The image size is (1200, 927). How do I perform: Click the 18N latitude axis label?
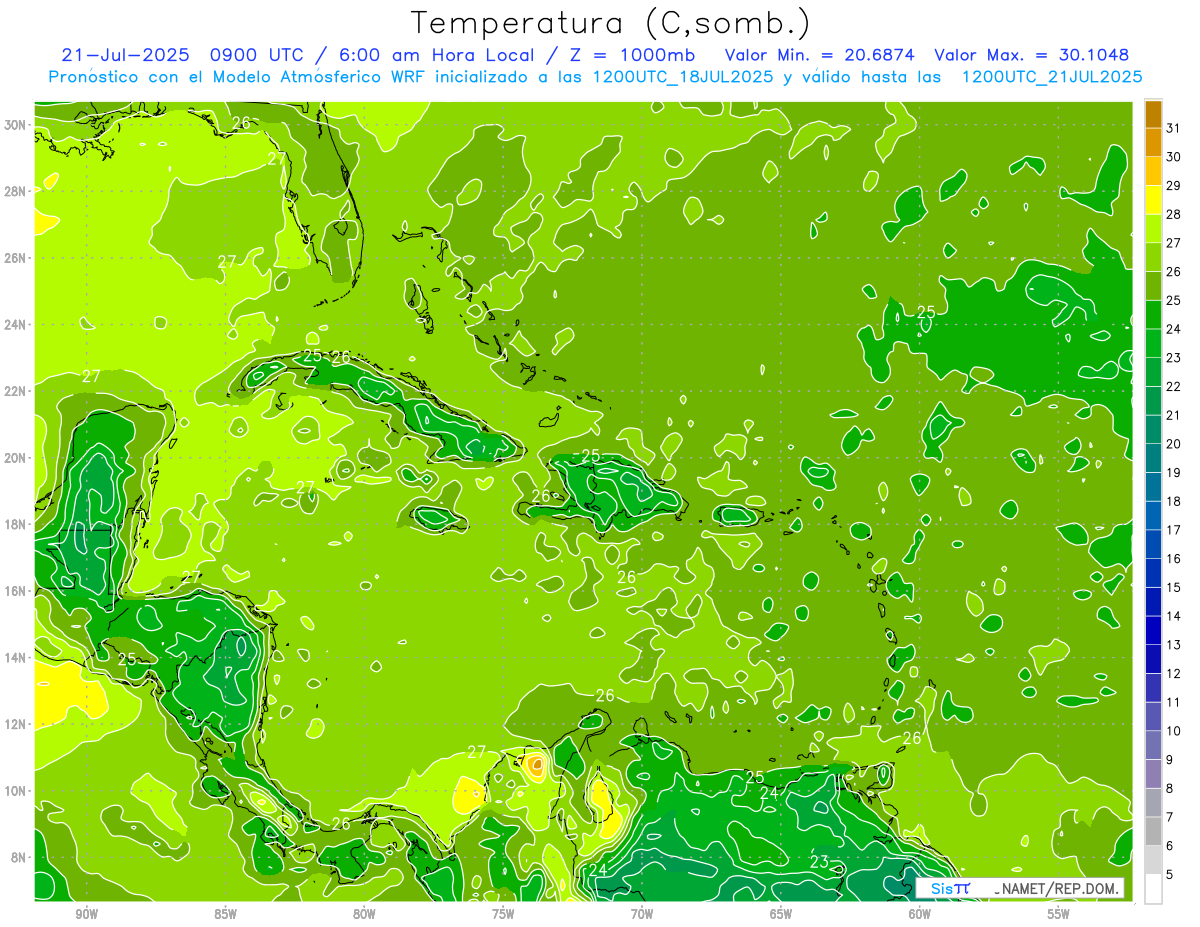15,524
